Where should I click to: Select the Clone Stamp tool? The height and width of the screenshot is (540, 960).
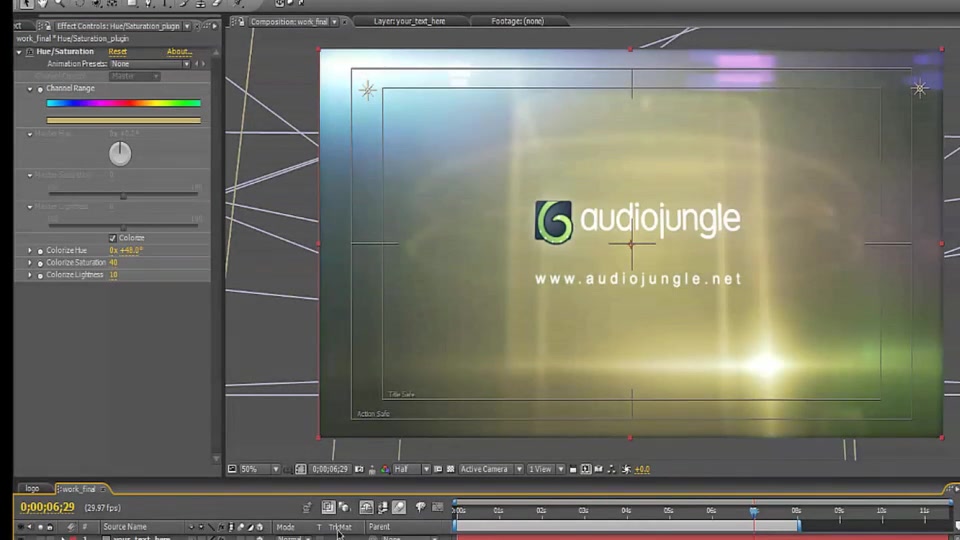200,3
